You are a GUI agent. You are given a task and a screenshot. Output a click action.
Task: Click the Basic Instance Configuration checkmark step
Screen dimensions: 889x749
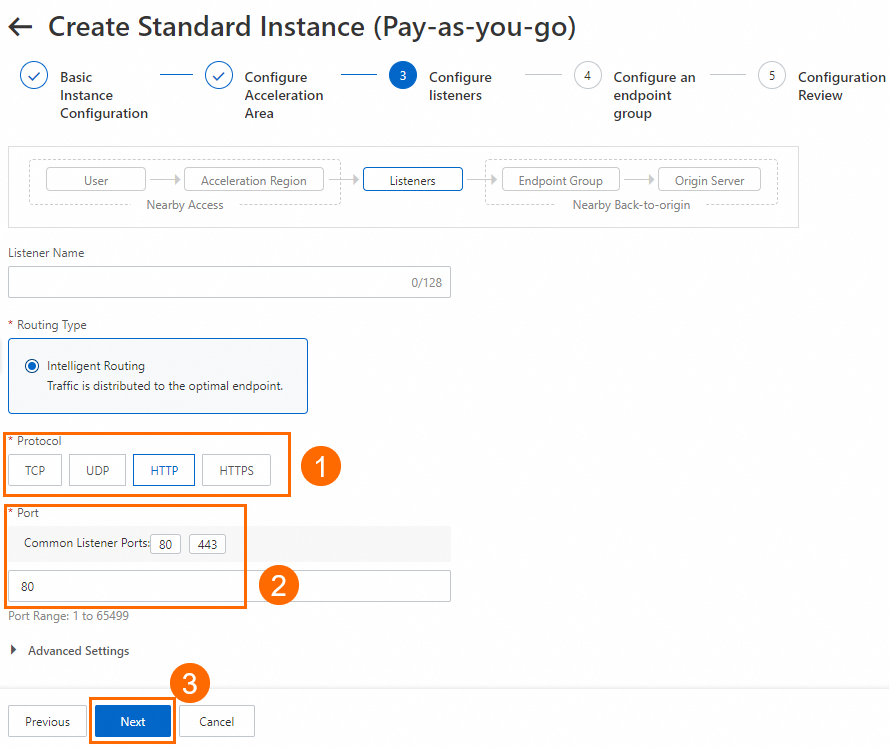pyautogui.click(x=34, y=76)
